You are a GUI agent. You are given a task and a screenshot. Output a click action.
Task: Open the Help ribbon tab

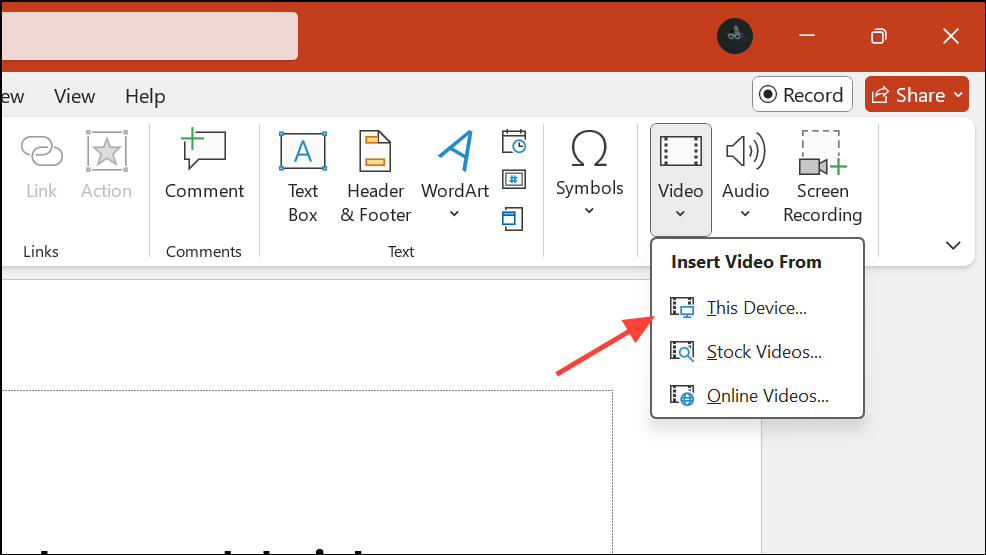[145, 96]
